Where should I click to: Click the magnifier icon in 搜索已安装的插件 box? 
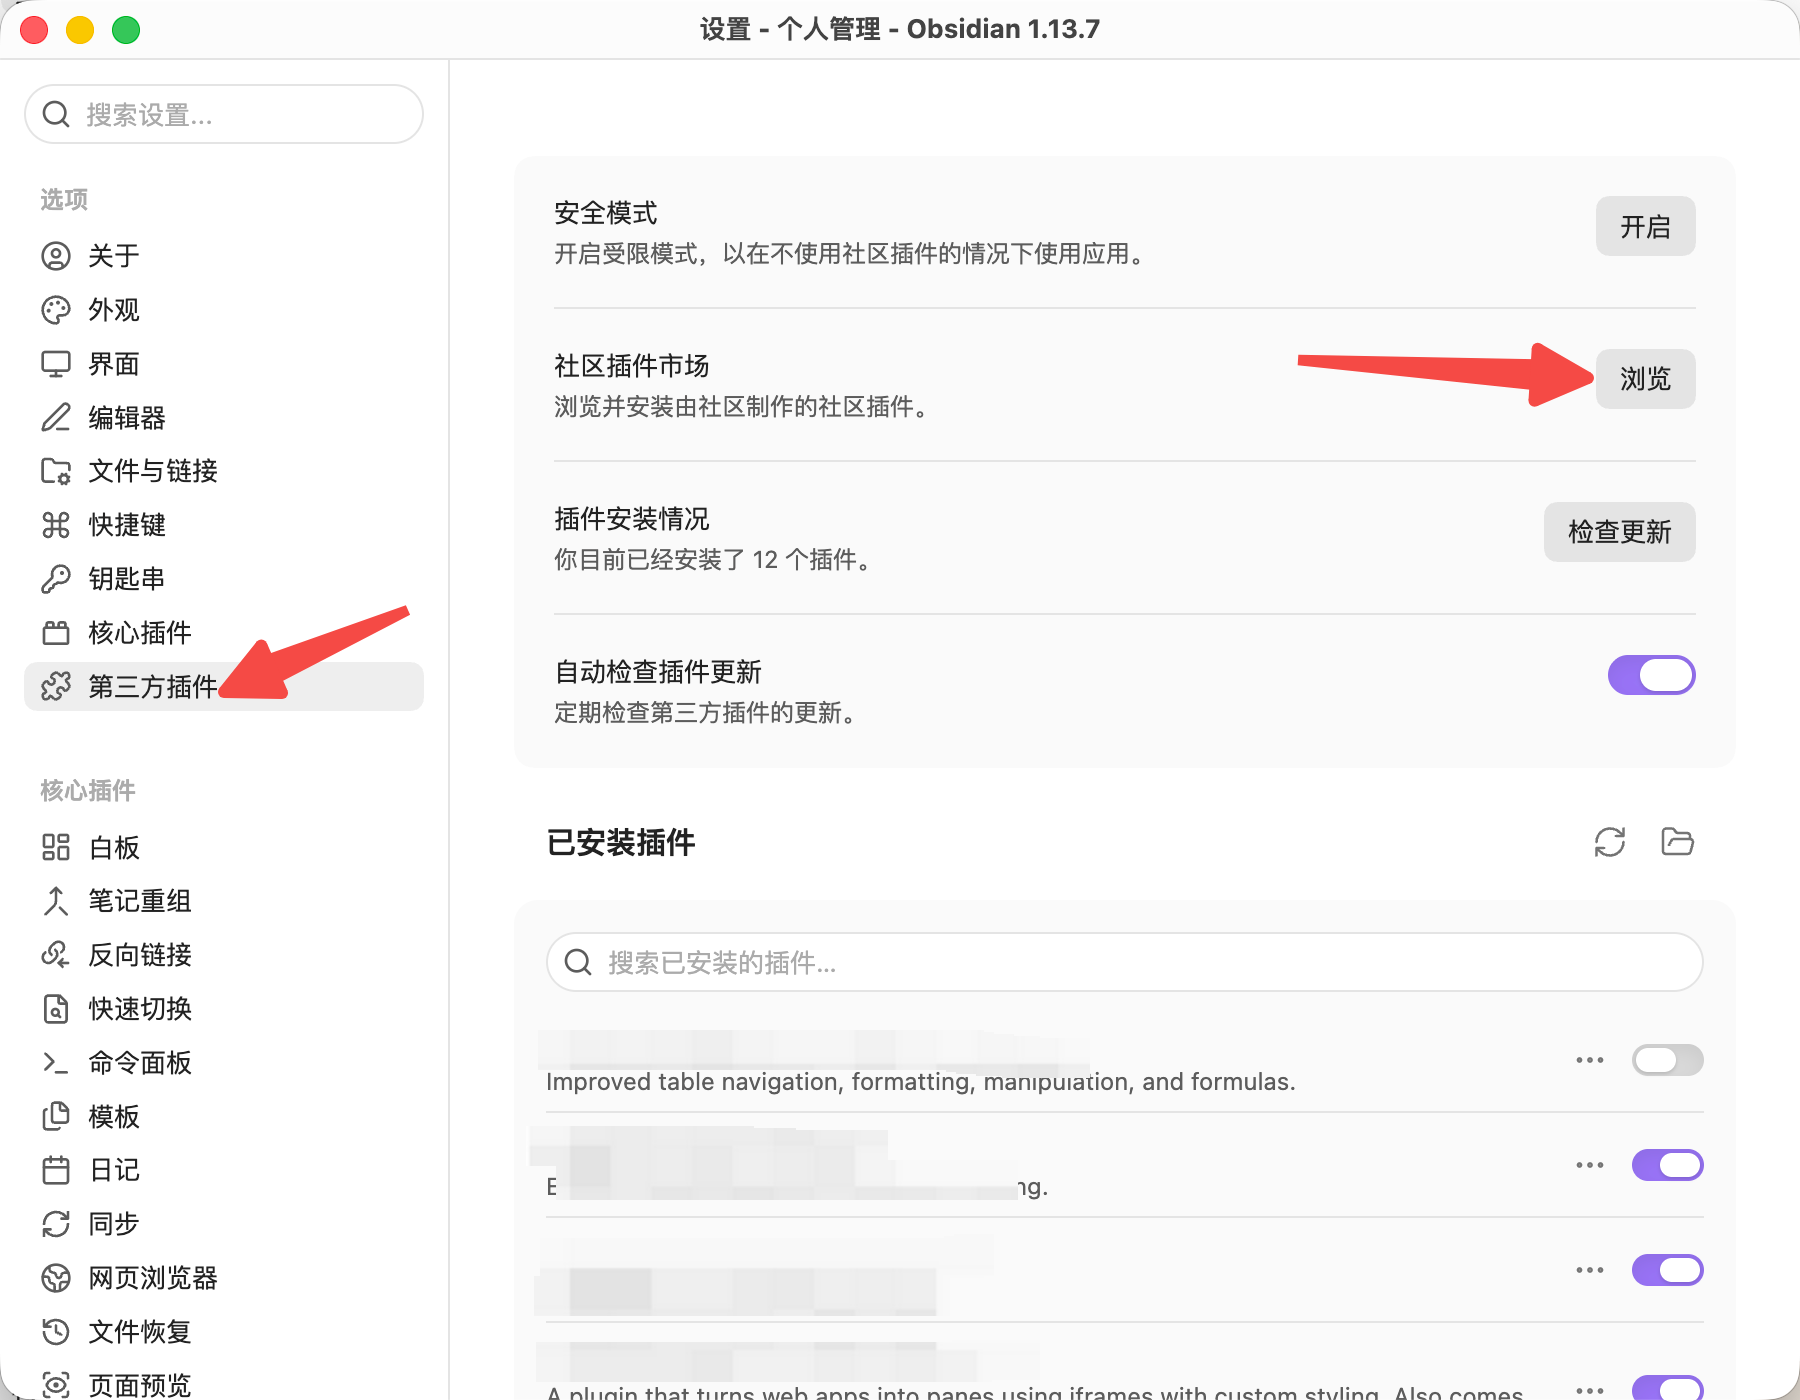[x=578, y=962]
